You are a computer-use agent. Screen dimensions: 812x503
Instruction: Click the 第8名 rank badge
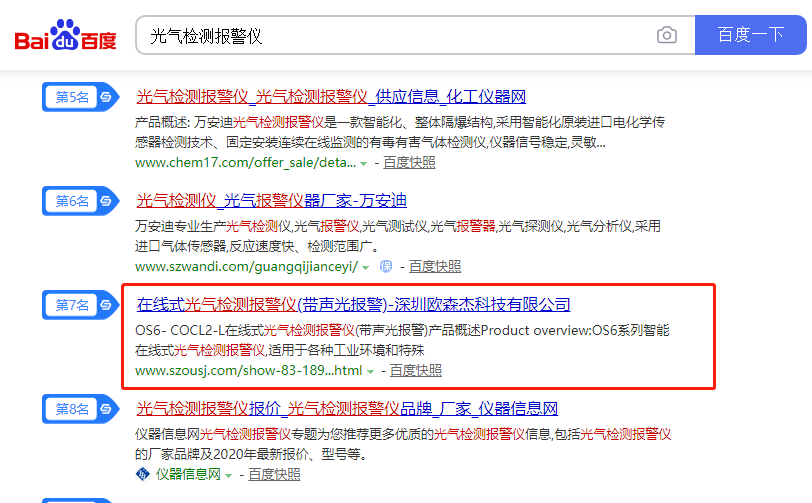coord(80,409)
